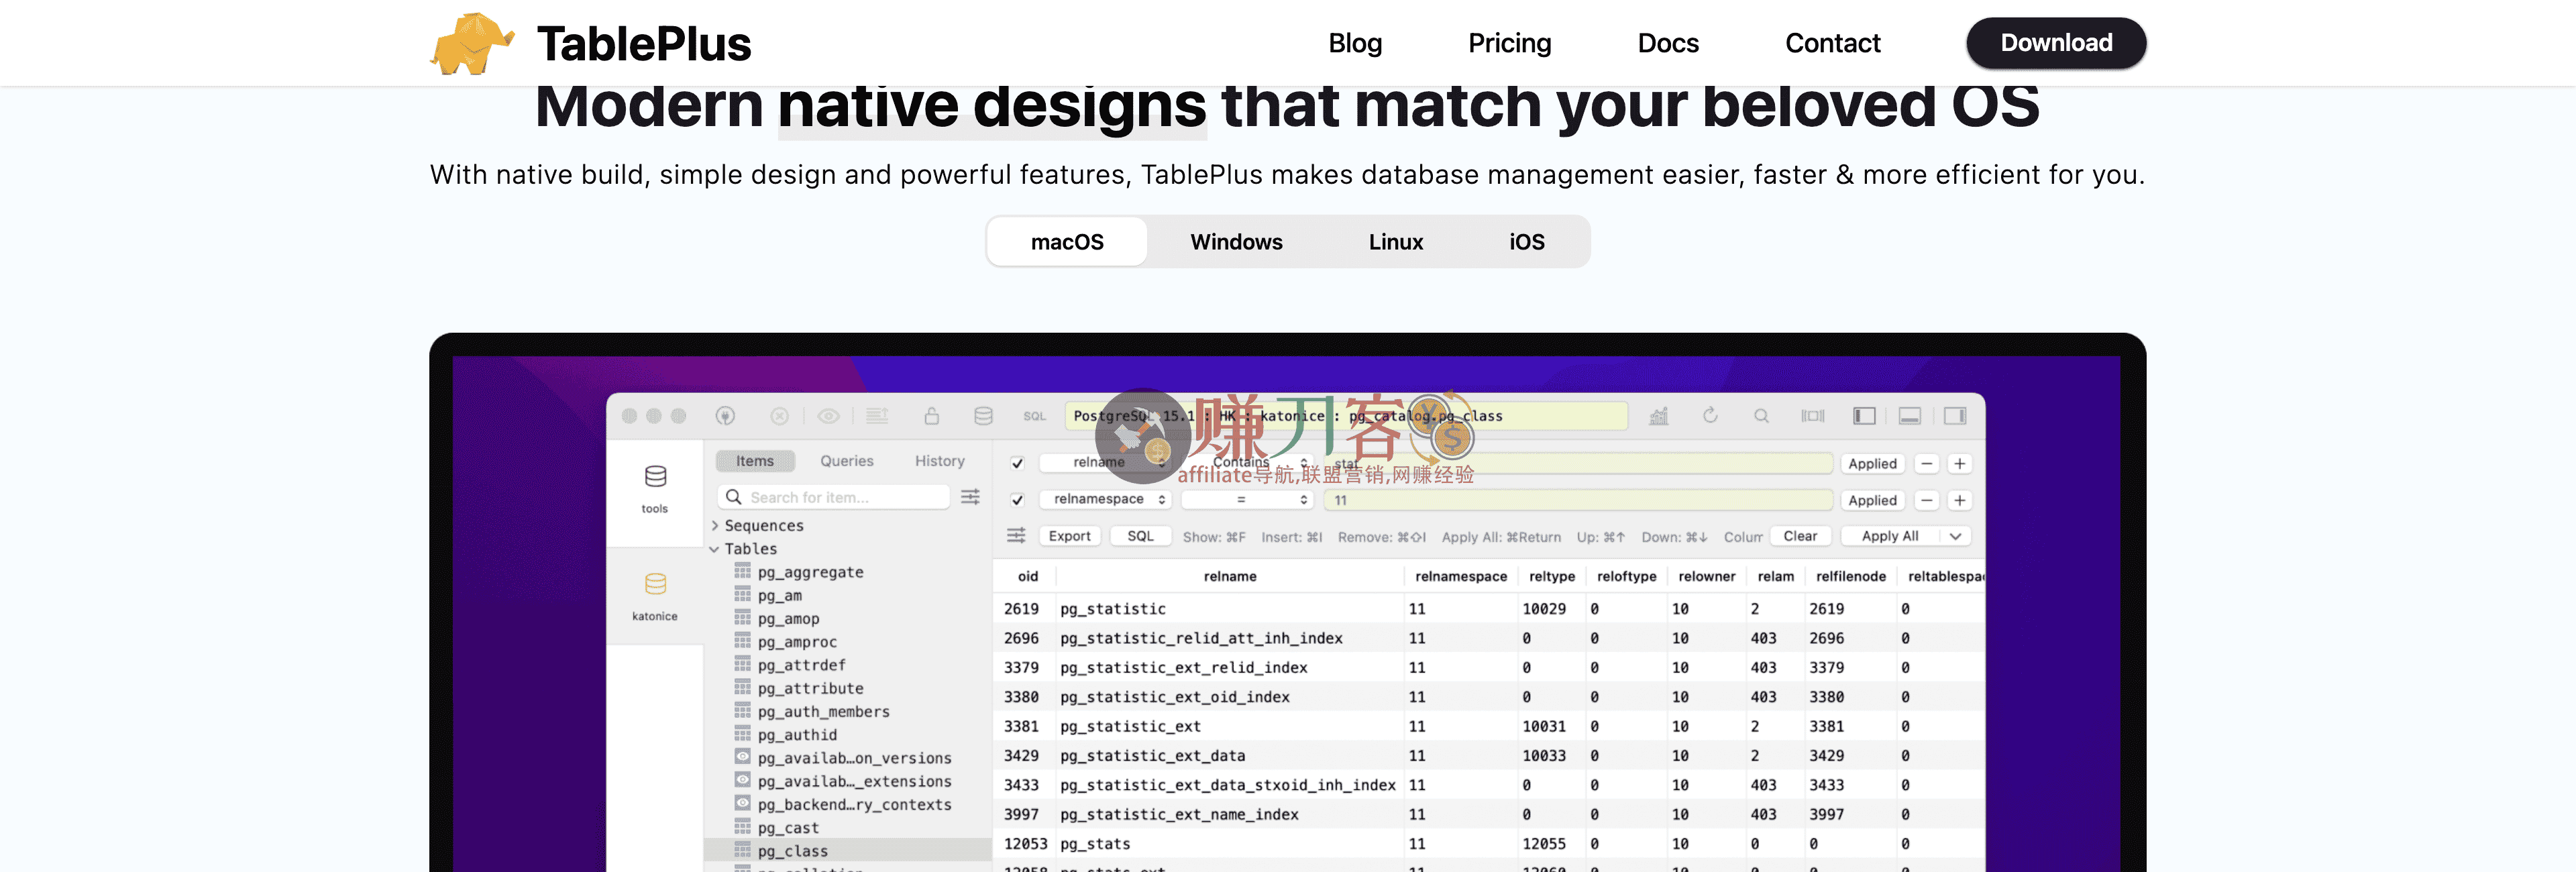Uncheck the relnamespace filter checkbox
This screenshot has height=872, width=2576.
[x=1017, y=500]
